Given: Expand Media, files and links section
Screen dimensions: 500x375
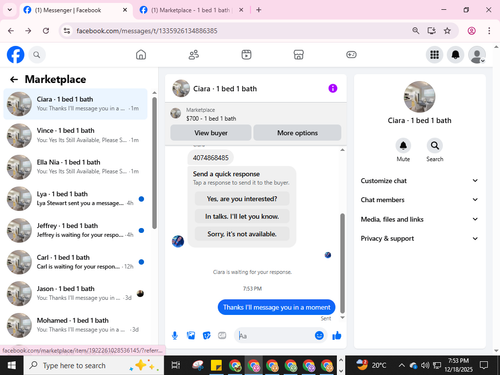Looking at the screenshot, I should (x=419, y=219).
